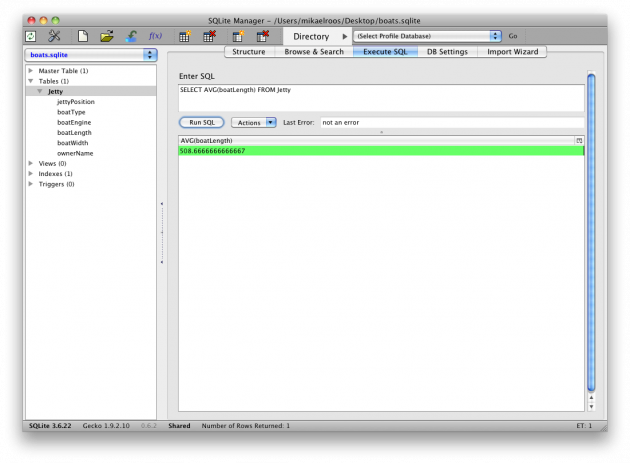Click the Gecko 1.9.2.10 status text

pos(106,426)
